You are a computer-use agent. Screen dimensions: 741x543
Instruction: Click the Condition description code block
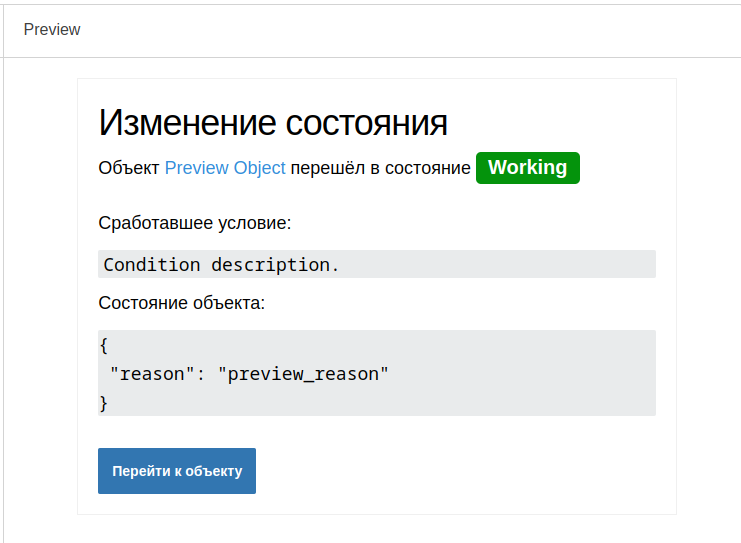coord(377,264)
